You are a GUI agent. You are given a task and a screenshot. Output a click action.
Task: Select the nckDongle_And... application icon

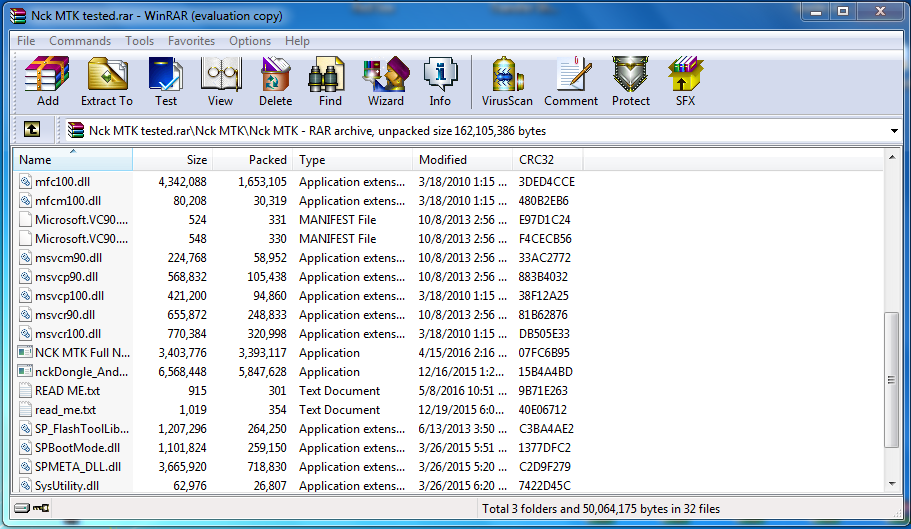25,372
